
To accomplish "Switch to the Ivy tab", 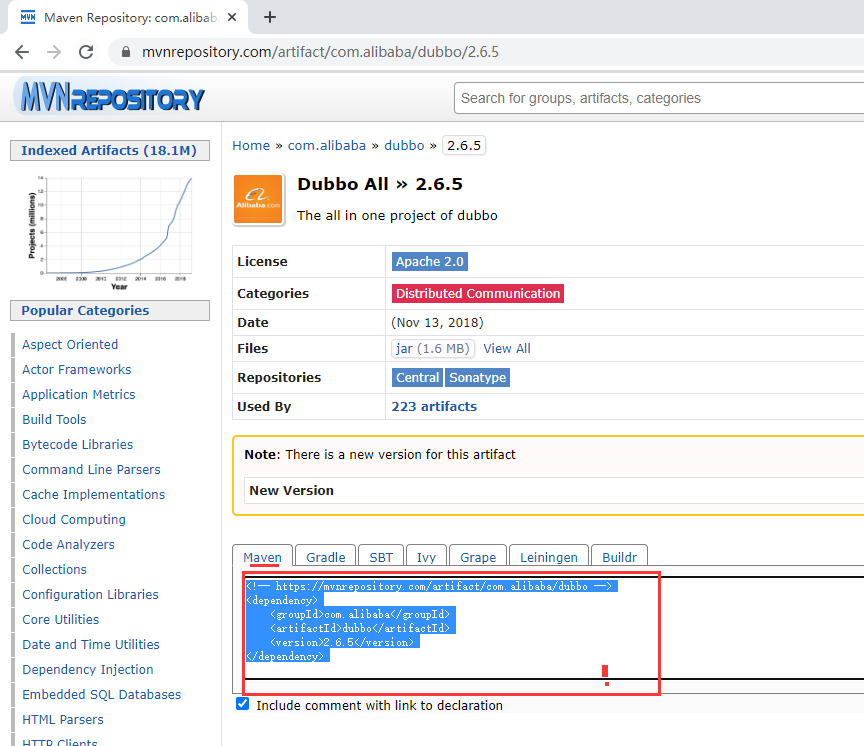I will pos(426,557).
